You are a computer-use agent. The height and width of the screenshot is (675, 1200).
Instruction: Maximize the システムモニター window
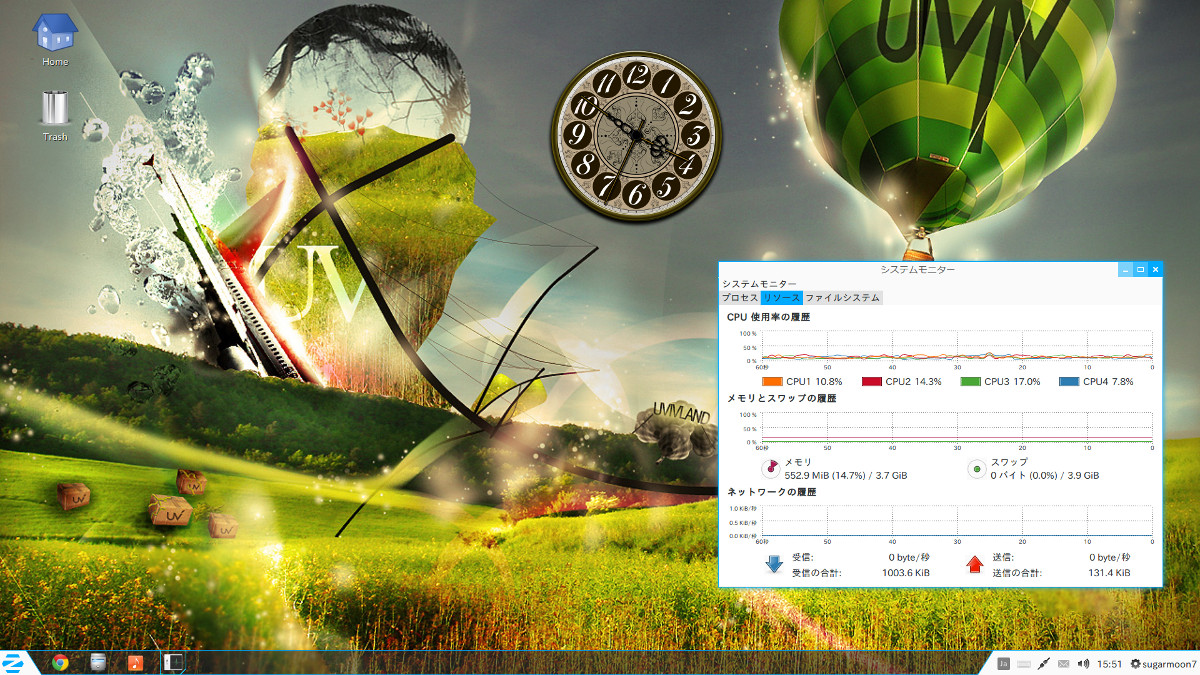tap(1141, 269)
